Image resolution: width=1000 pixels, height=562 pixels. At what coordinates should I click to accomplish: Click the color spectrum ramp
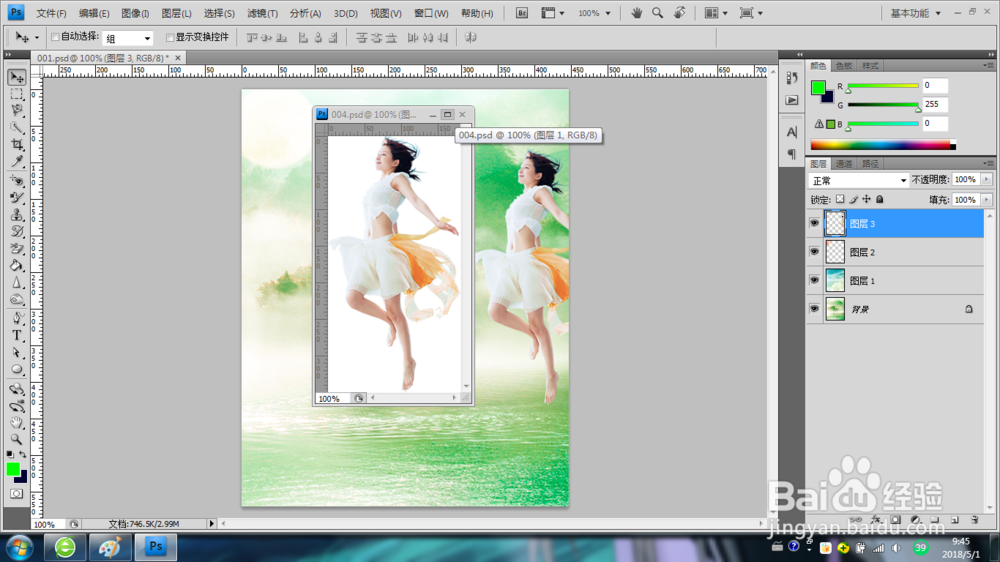[x=883, y=145]
